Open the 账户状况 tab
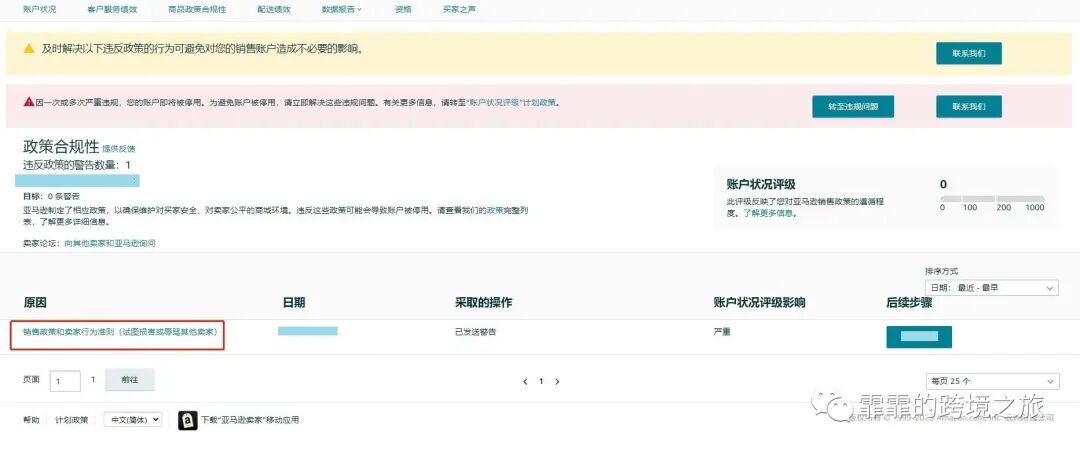The image size is (1080, 454). pyautogui.click(x=39, y=10)
